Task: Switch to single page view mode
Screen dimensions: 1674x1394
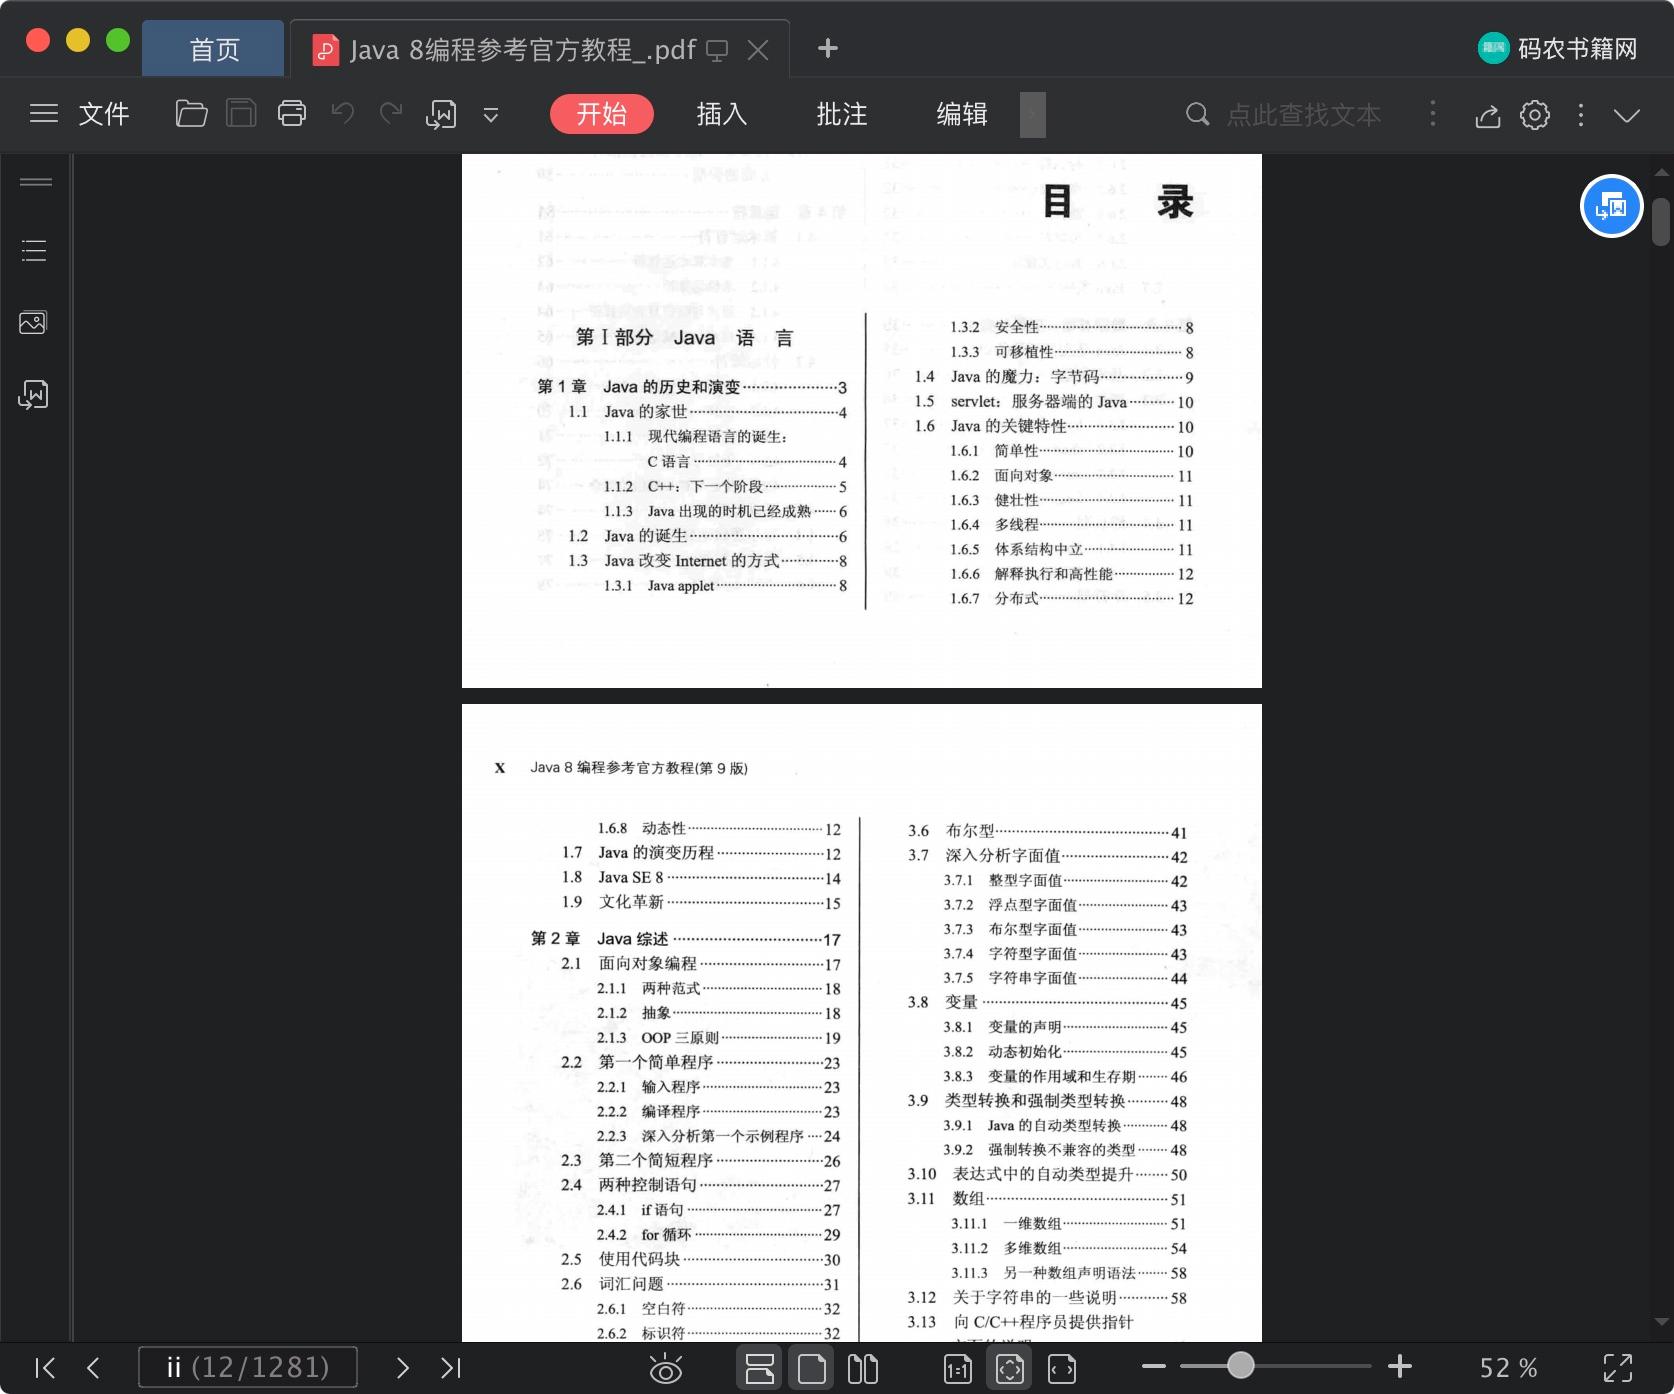Action: pyautogui.click(x=812, y=1368)
